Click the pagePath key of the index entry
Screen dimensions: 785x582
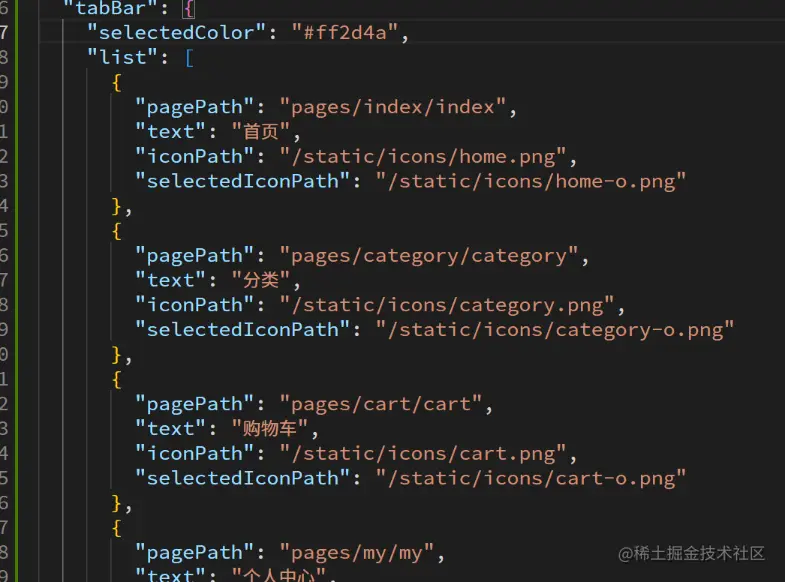point(195,107)
